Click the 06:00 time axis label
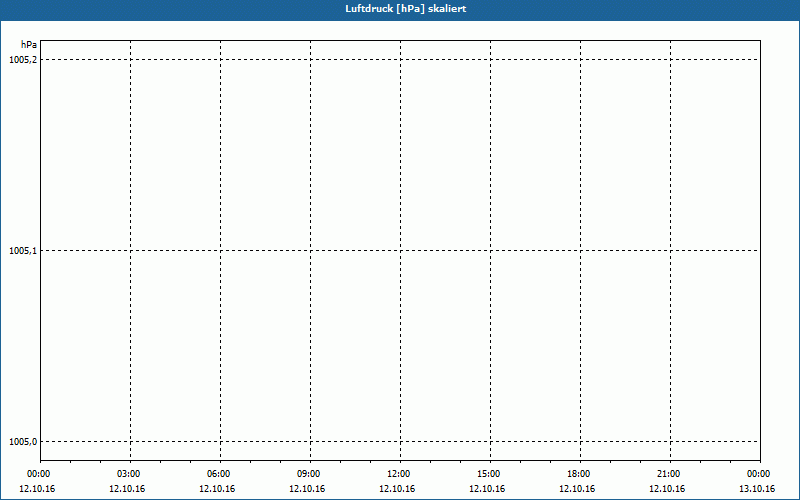Viewport: 800px width, 500px height. click(x=220, y=474)
